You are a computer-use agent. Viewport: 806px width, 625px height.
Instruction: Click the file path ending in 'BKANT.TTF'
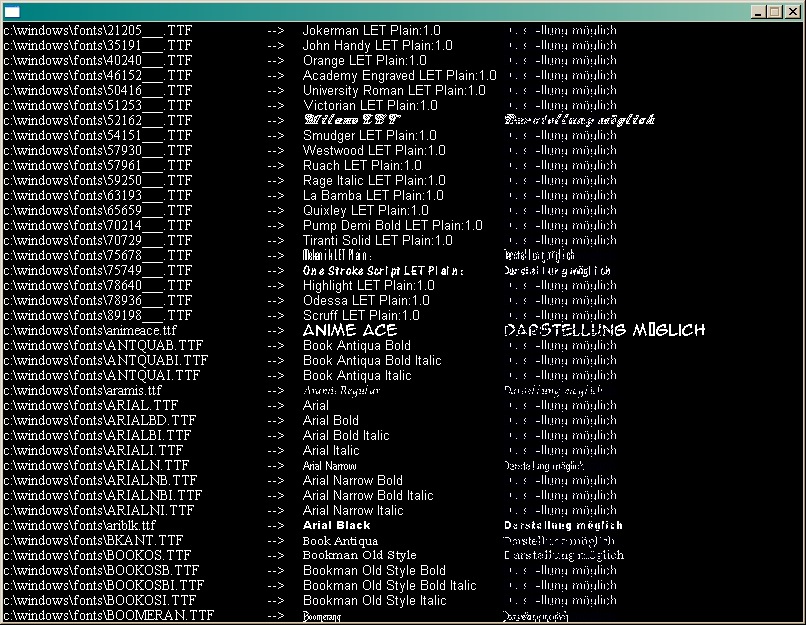[x=93, y=540]
